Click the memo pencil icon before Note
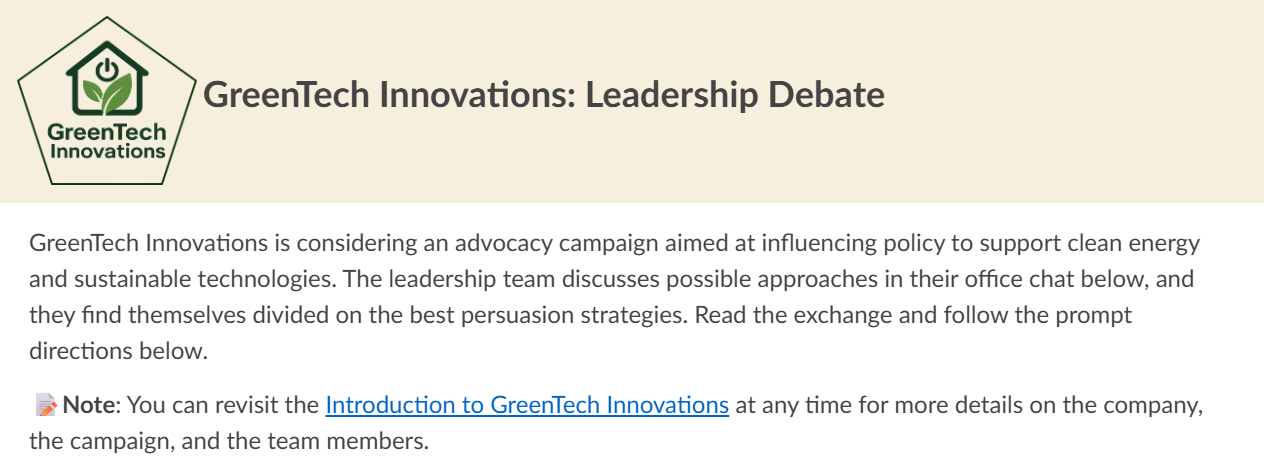Screen dimensions: 1264x468 tap(47, 405)
